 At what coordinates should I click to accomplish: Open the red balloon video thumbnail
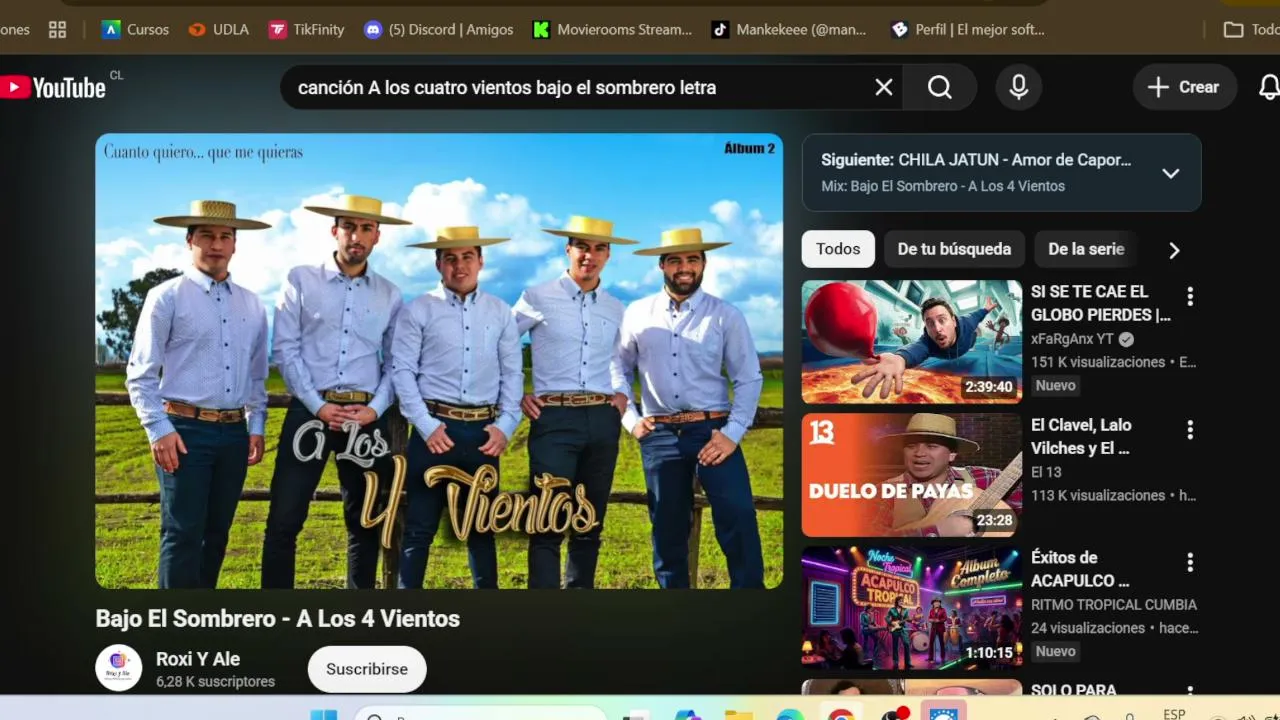point(912,342)
